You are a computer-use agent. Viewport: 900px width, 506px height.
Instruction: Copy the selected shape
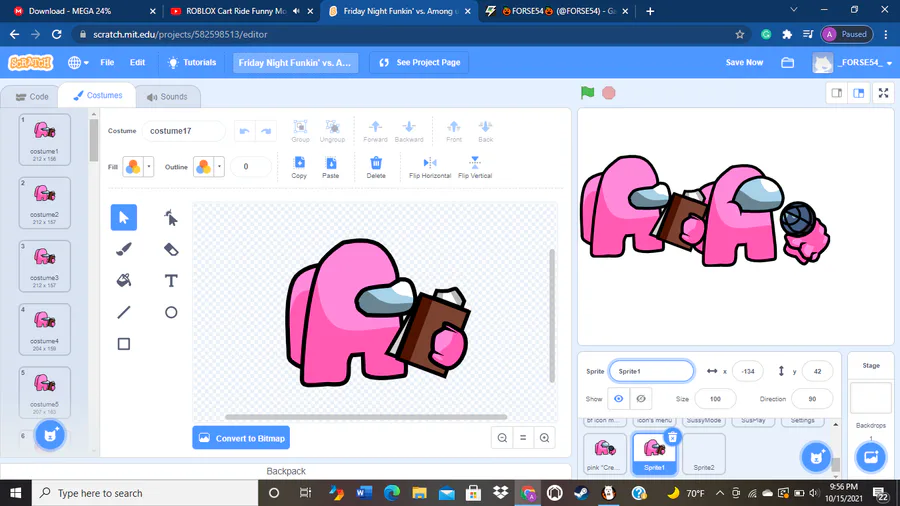(x=299, y=168)
